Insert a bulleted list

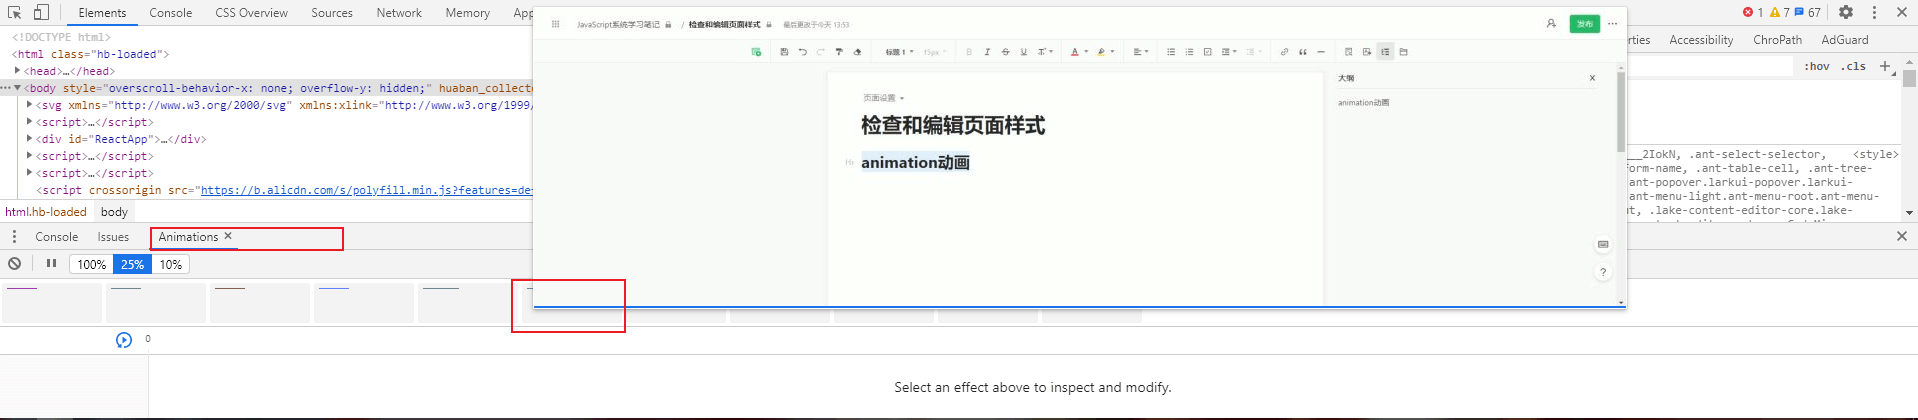coord(1171,52)
